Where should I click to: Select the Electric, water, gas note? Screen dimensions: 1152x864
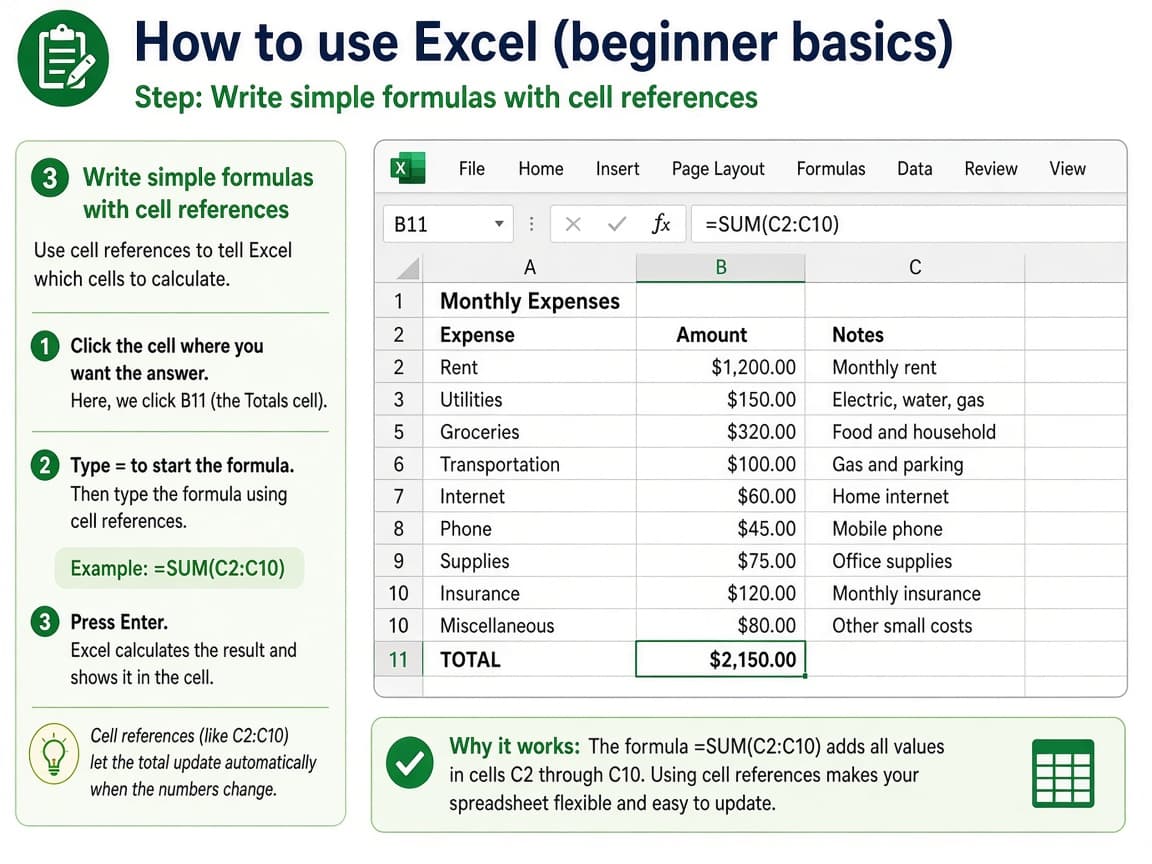tap(915, 400)
